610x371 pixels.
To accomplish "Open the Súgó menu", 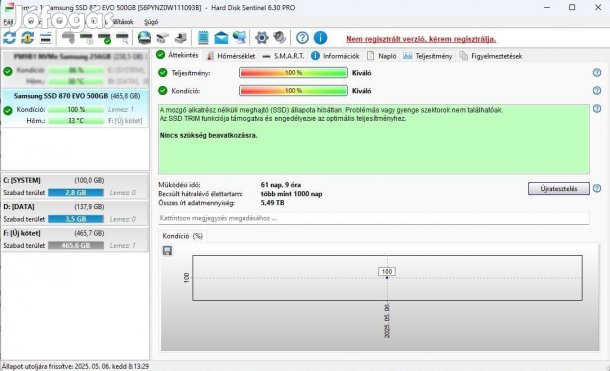I will (x=151, y=22).
